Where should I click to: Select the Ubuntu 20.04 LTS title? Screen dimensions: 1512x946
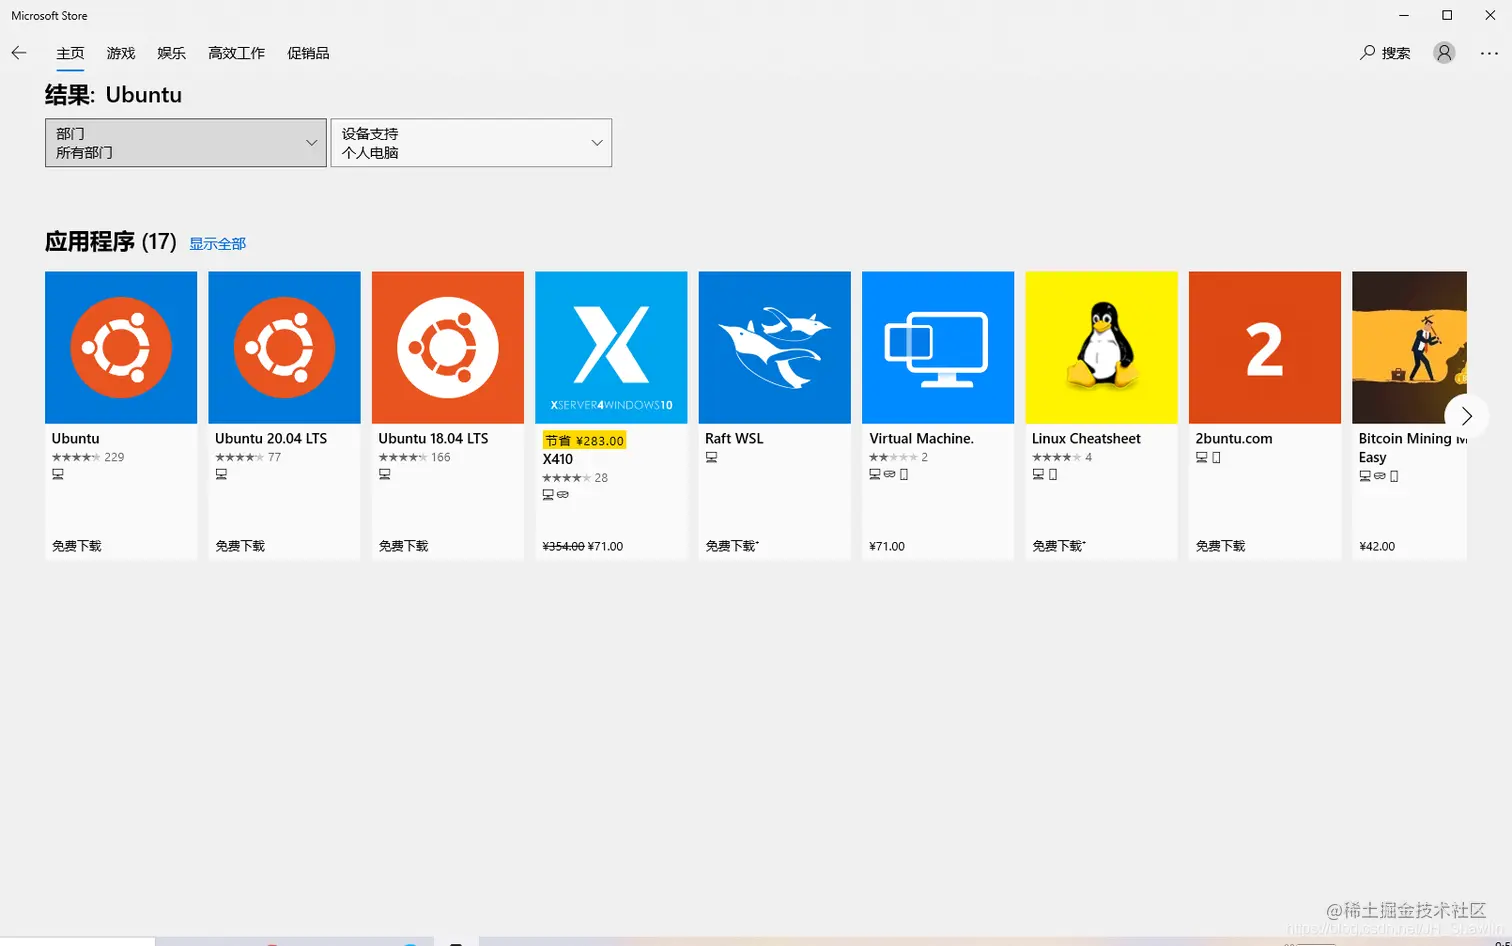pos(271,438)
